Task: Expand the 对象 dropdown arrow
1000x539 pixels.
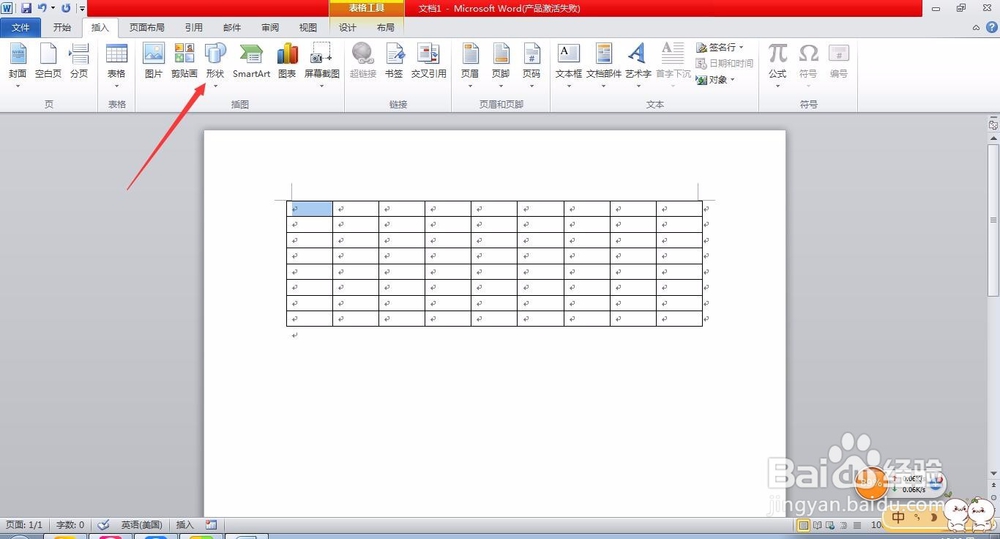Action: (x=733, y=80)
